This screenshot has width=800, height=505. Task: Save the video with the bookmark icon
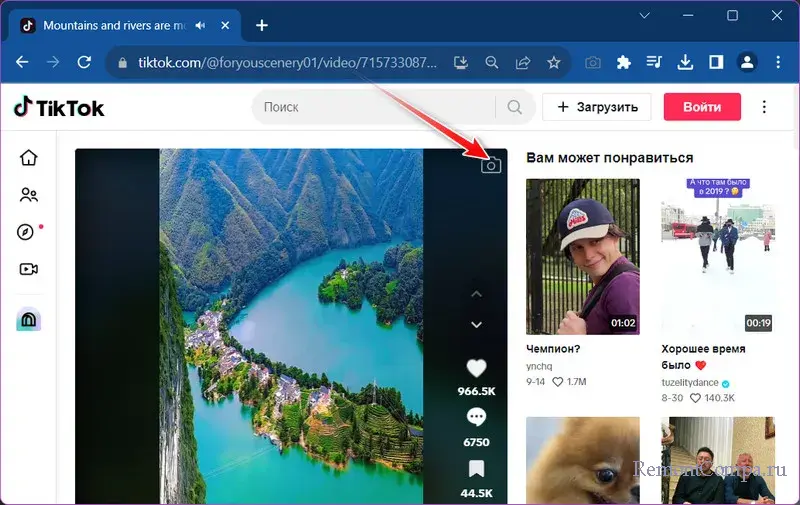coord(477,468)
